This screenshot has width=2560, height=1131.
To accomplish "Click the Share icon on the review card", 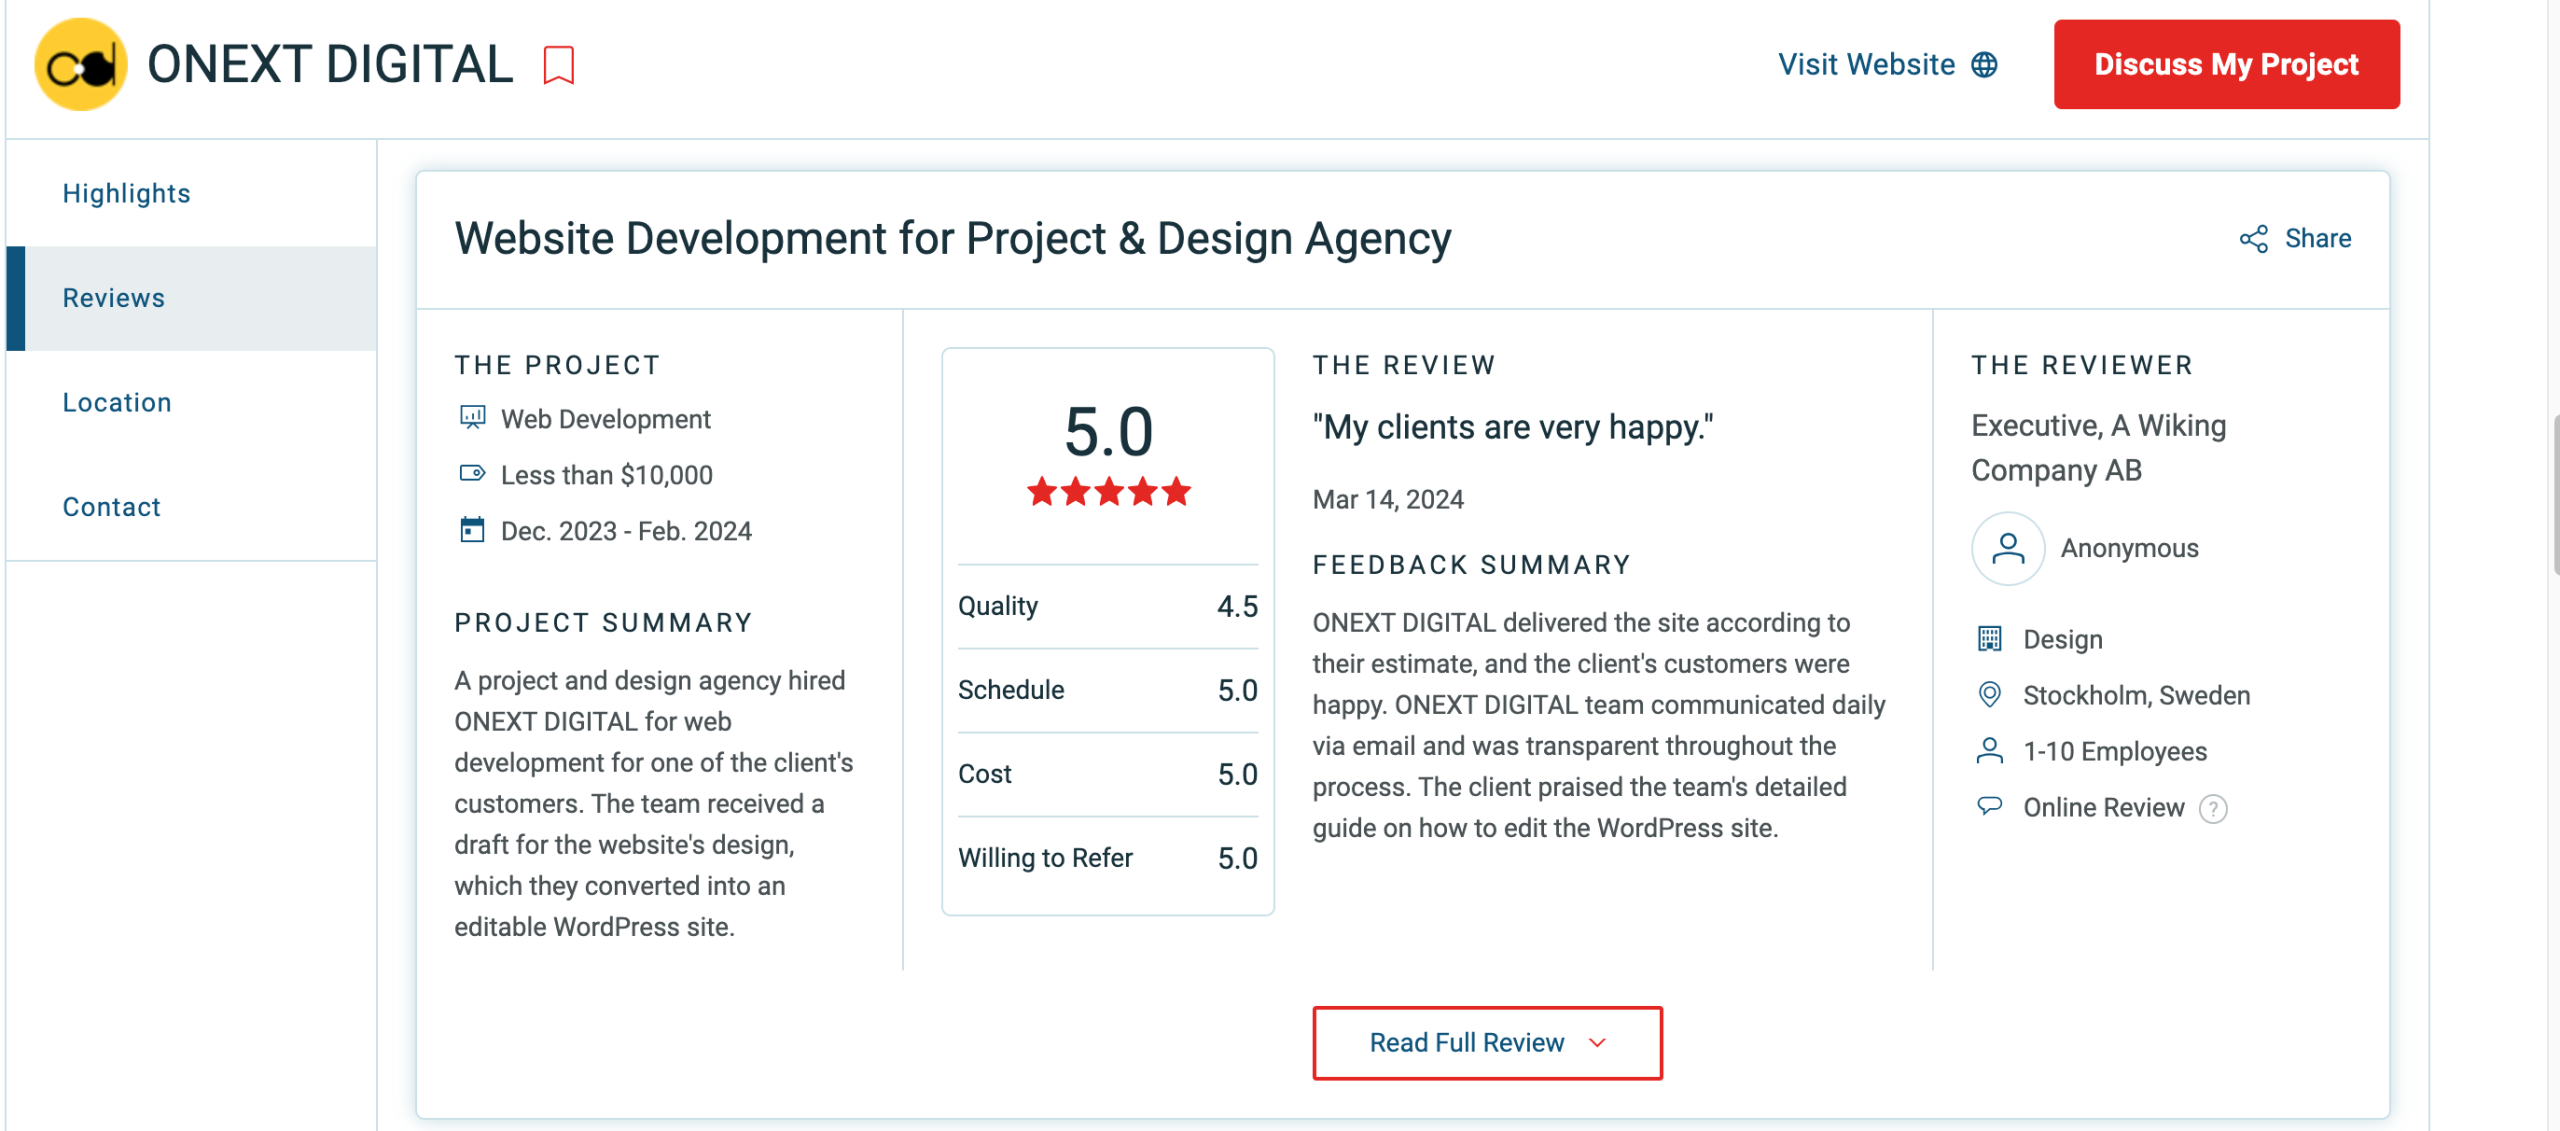I will pyautogui.click(x=2253, y=238).
